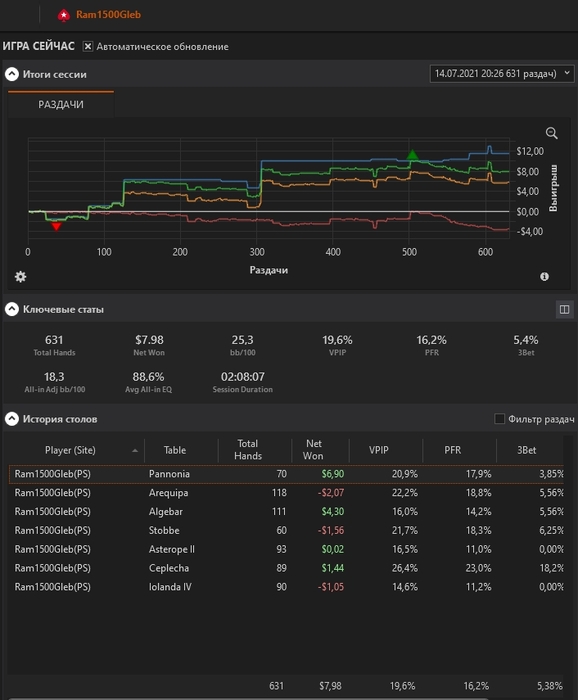Click the 02:08:07 Session Duration stat
The image size is (578, 700).
point(242,377)
